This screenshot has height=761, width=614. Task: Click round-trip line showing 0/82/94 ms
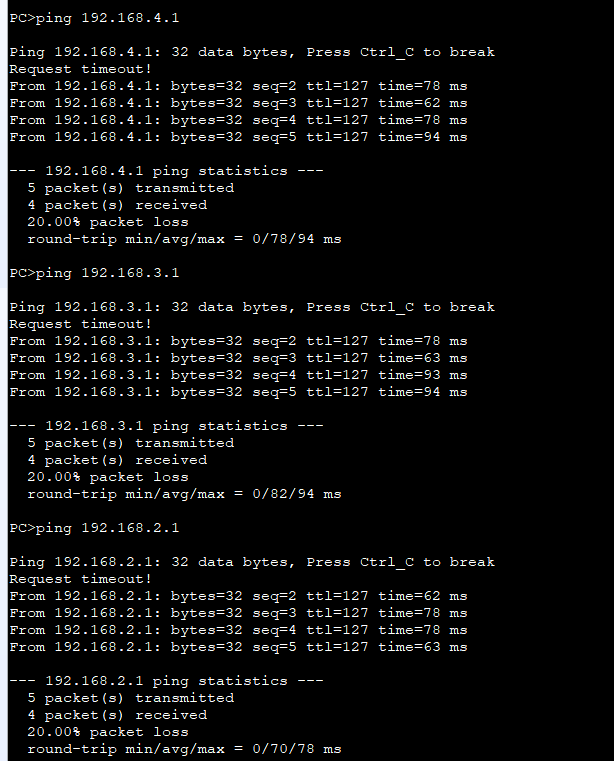(x=184, y=494)
